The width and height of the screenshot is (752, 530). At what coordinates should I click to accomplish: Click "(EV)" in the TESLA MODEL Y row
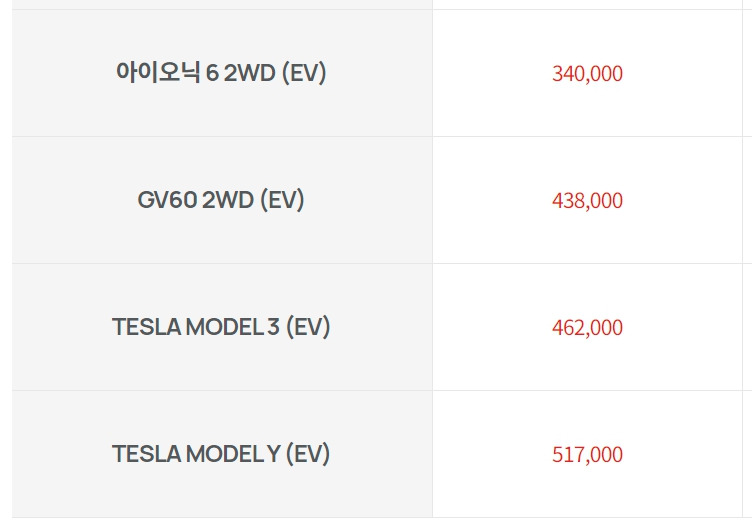tap(308, 454)
